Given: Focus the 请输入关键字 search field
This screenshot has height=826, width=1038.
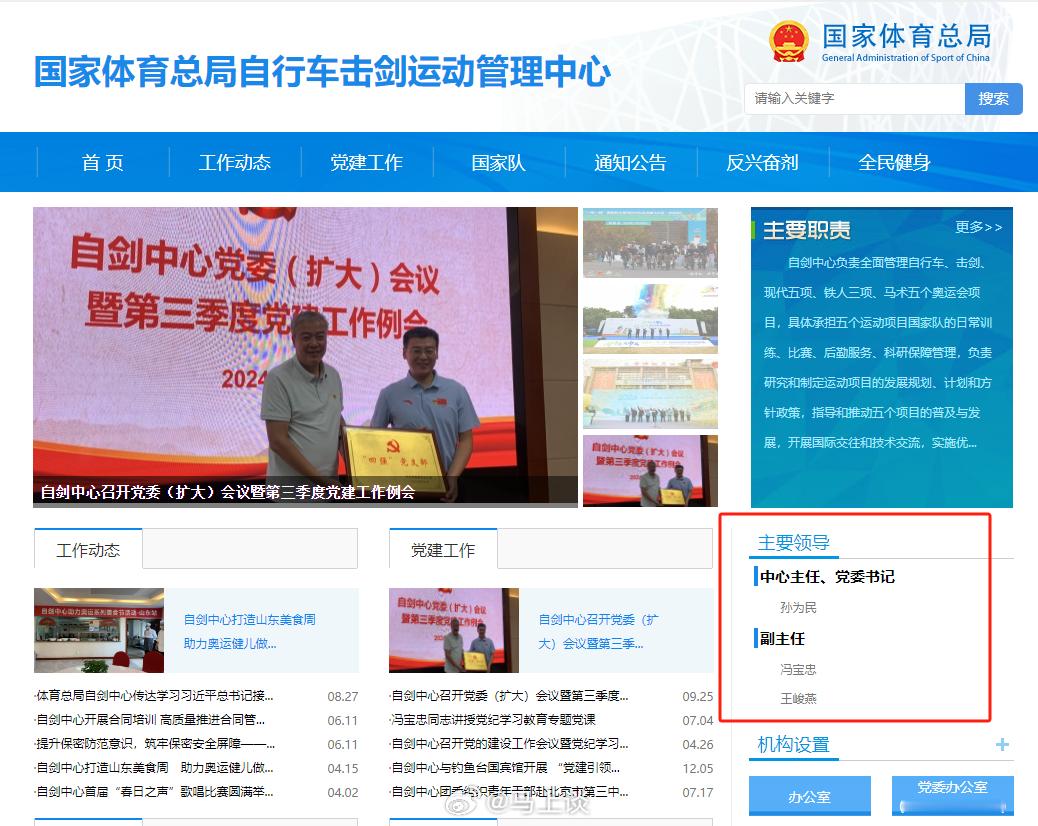Looking at the screenshot, I should [x=855, y=99].
